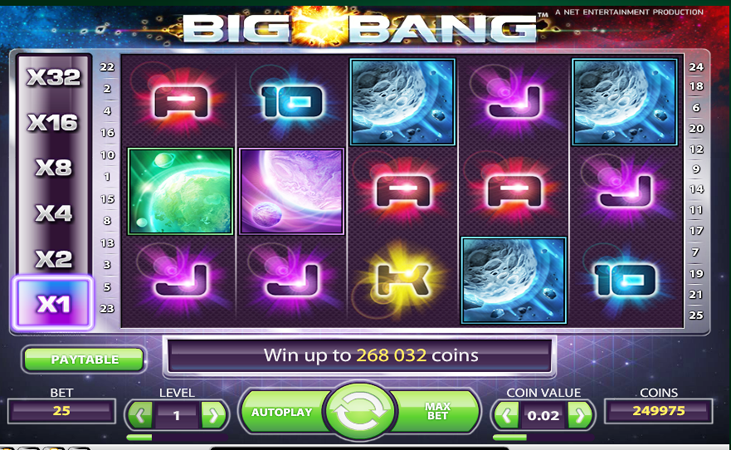
Task: Select payline number 22 on the left
Action: coord(107,67)
